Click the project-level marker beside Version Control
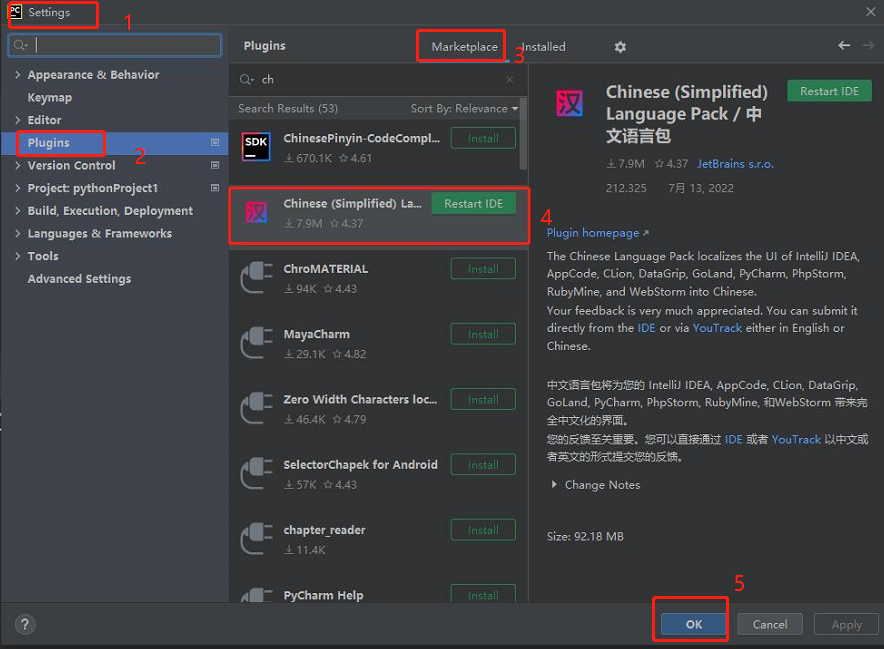The width and height of the screenshot is (884, 649). tap(215, 165)
